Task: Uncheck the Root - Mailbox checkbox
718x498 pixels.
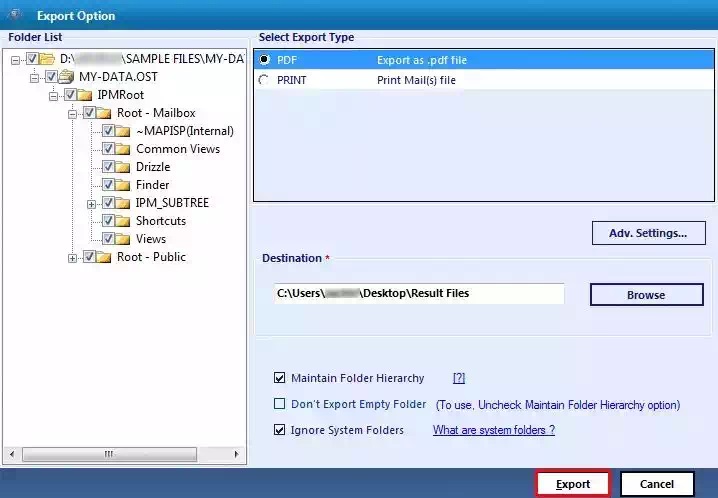Action: [x=89, y=113]
